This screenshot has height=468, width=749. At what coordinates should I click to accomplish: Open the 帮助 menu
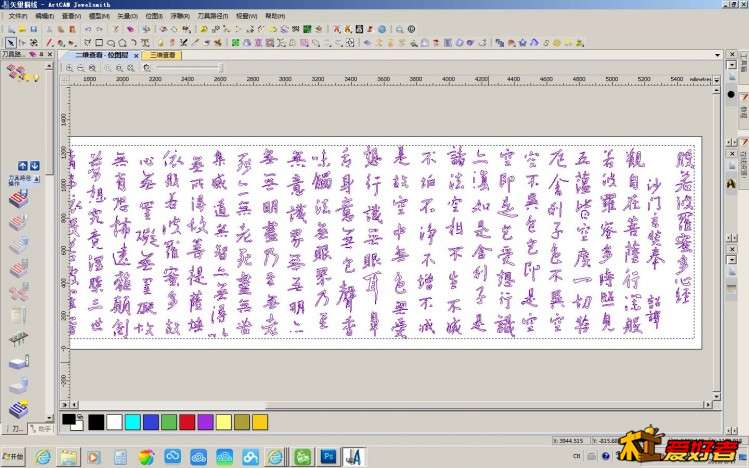pyautogui.click(x=275, y=16)
